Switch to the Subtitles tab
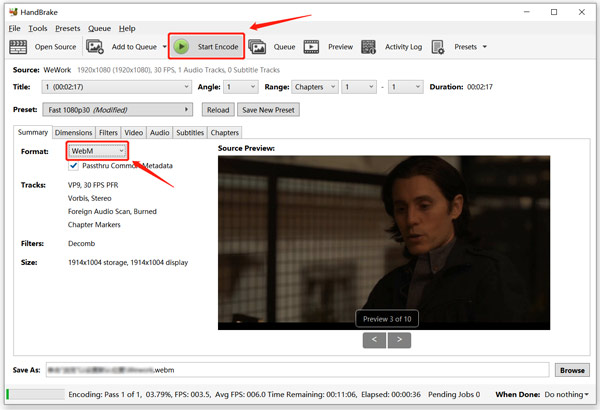The height and width of the screenshot is (410, 600). (190, 132)
